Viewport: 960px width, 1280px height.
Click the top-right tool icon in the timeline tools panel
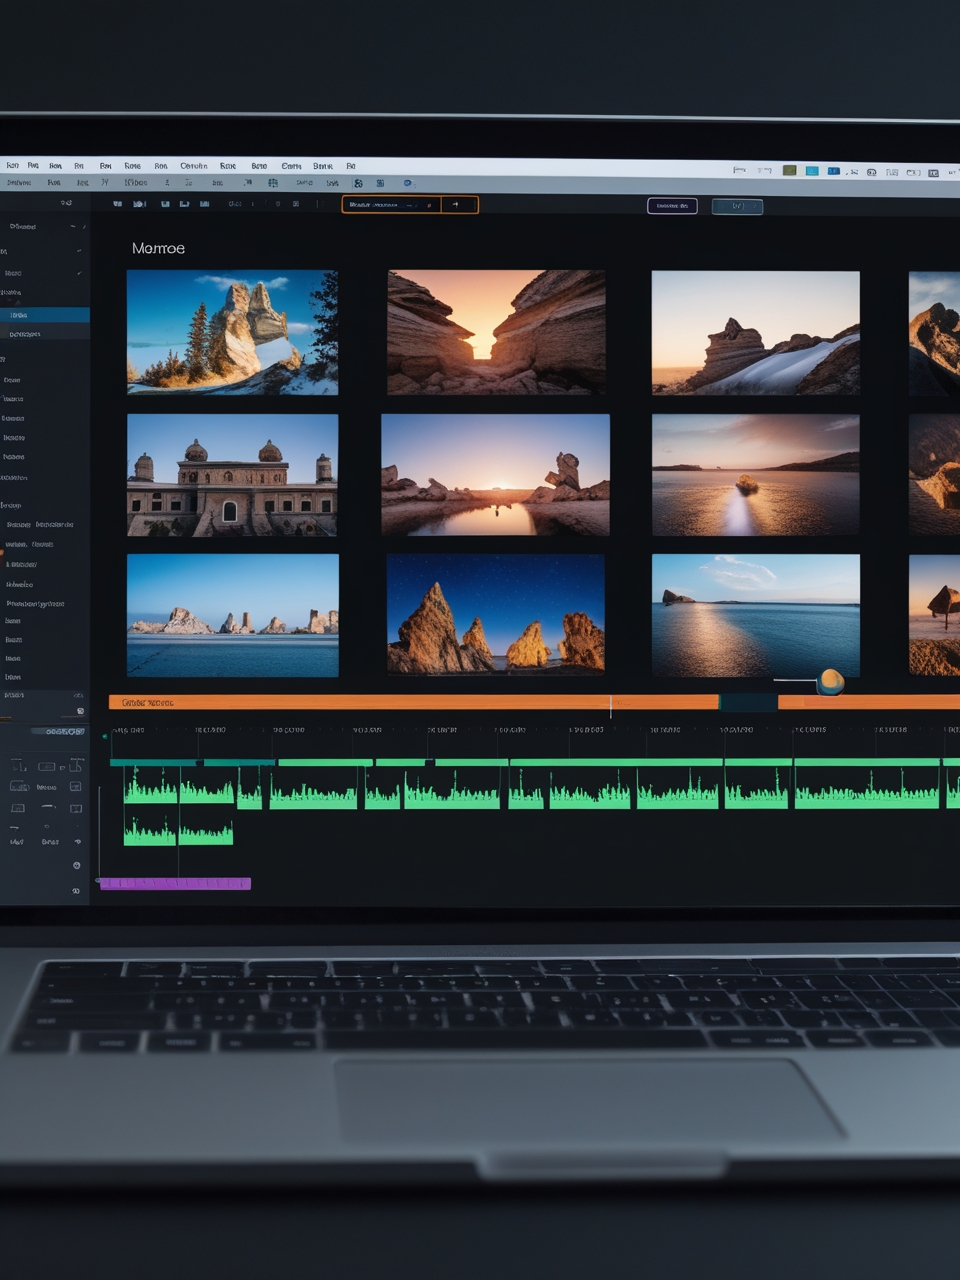pyautogui.click(x=76, y=766)
